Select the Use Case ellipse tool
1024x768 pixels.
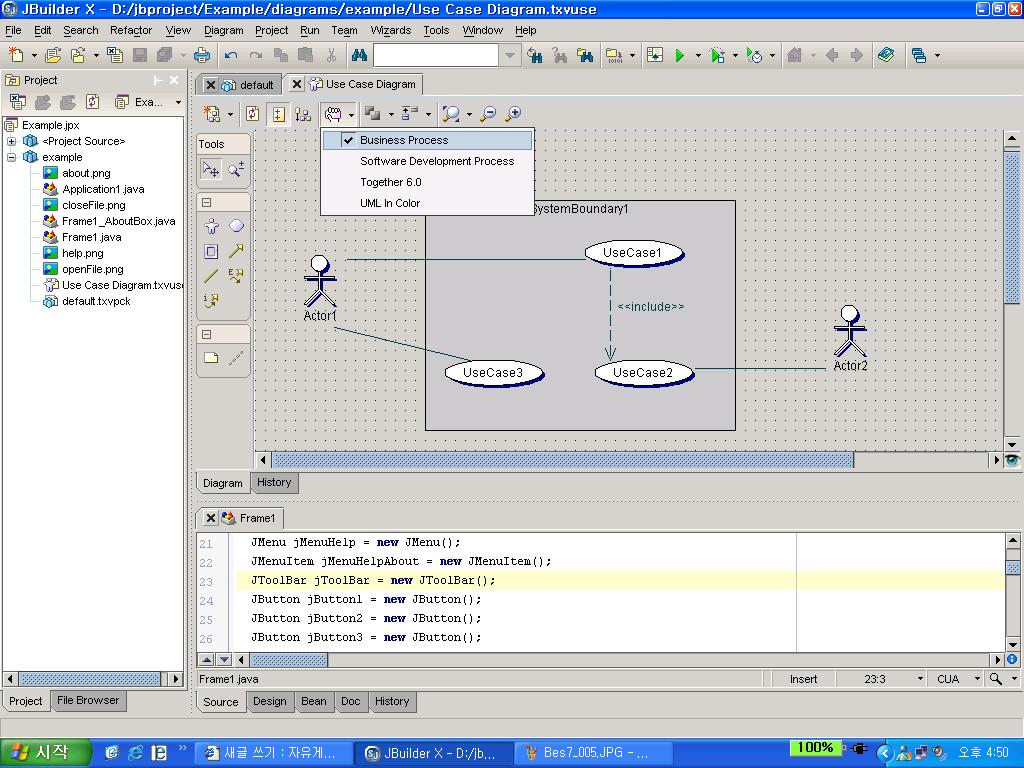coord(236,227)
